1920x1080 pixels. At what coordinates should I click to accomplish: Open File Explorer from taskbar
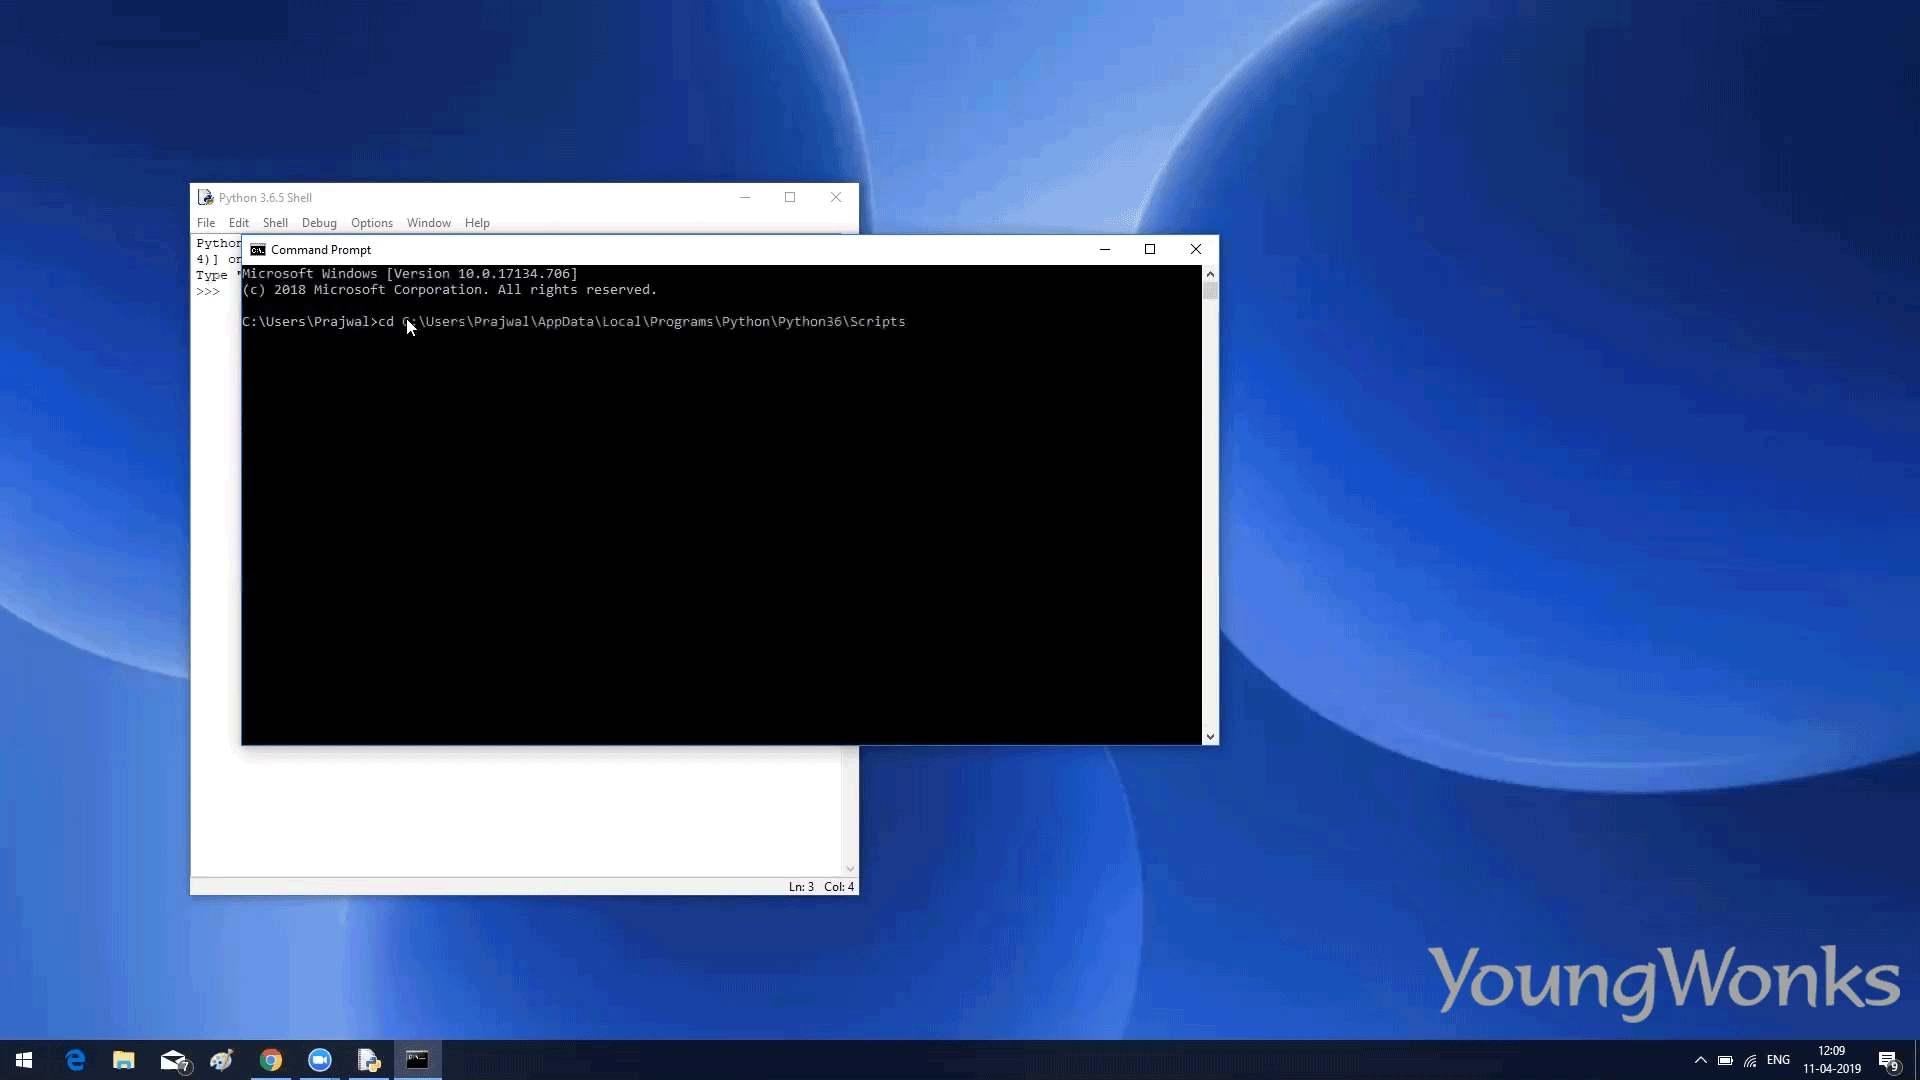coord(124,1060)
